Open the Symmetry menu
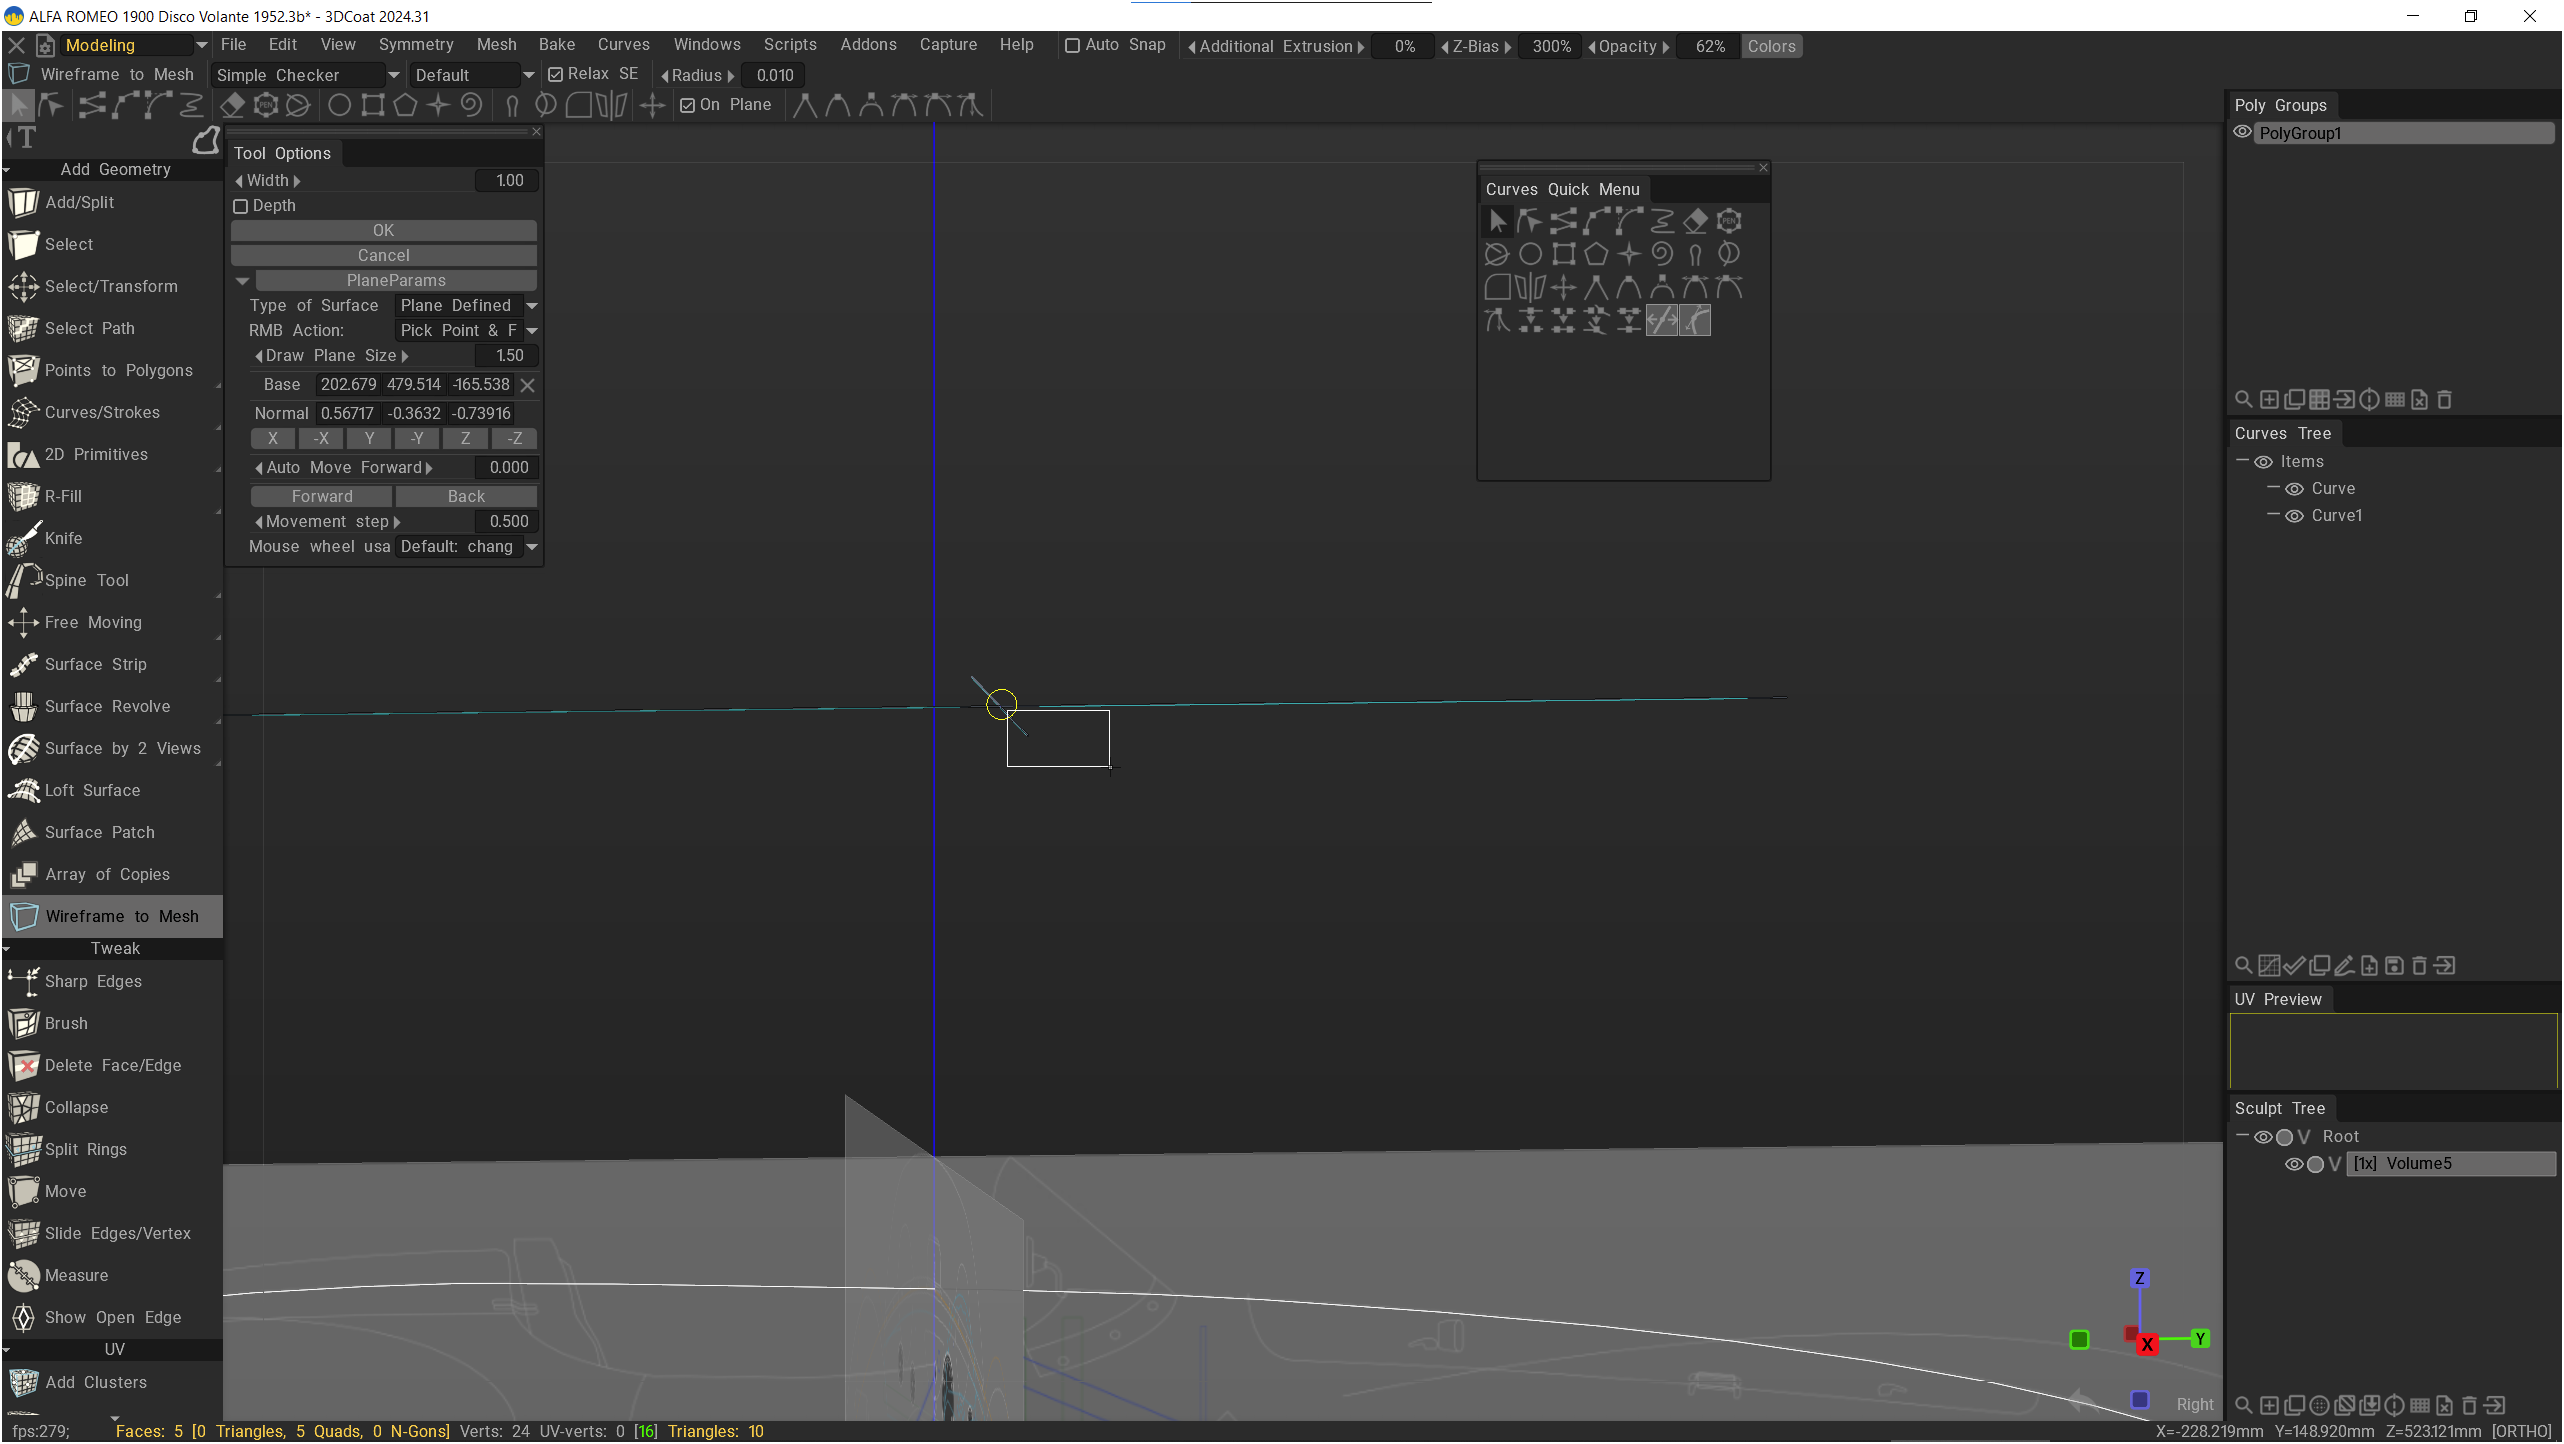 coord(415,45)
